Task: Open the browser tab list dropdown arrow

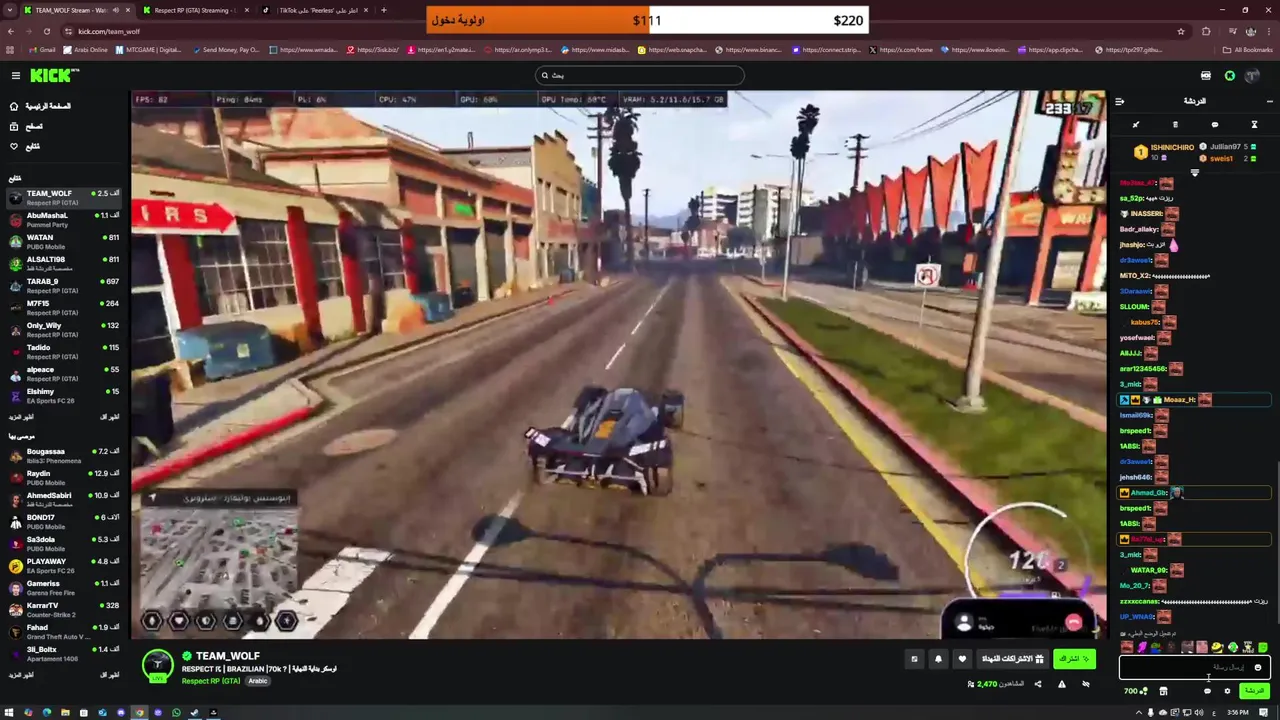Action: click(x=10, y=10)
